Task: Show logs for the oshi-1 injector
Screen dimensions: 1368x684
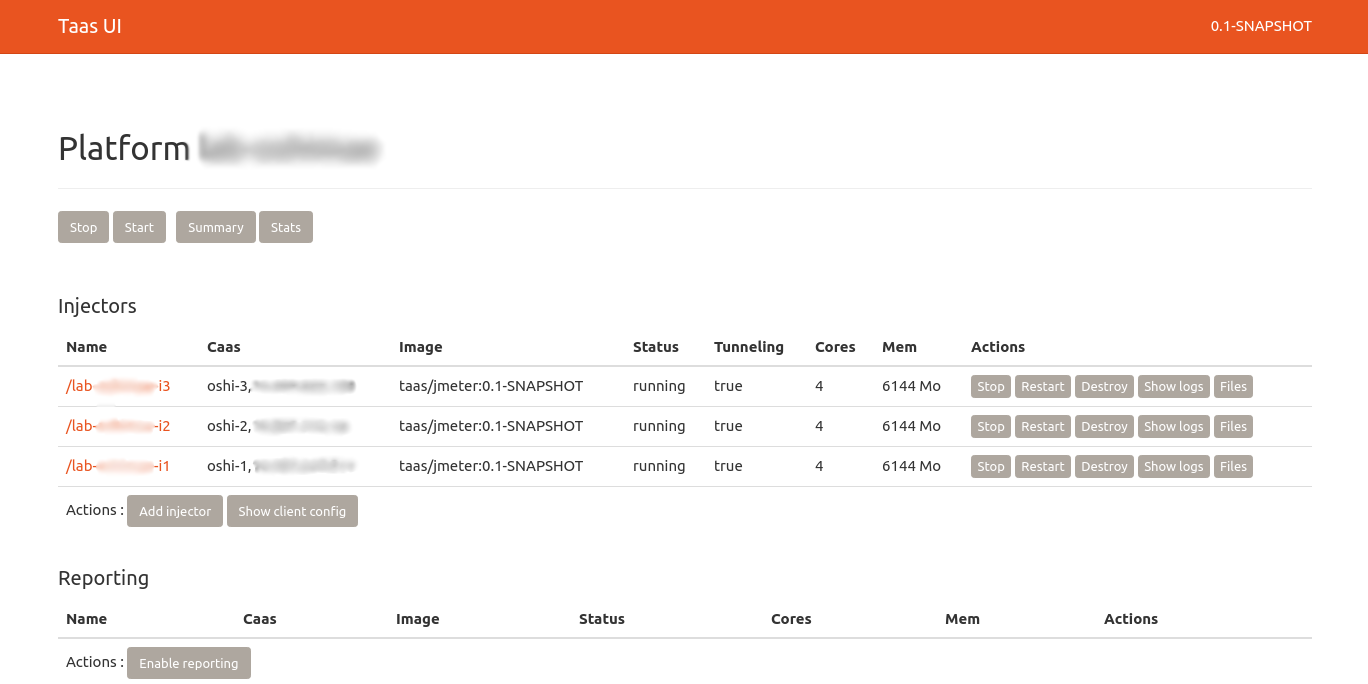Action: click(1173, 467)
